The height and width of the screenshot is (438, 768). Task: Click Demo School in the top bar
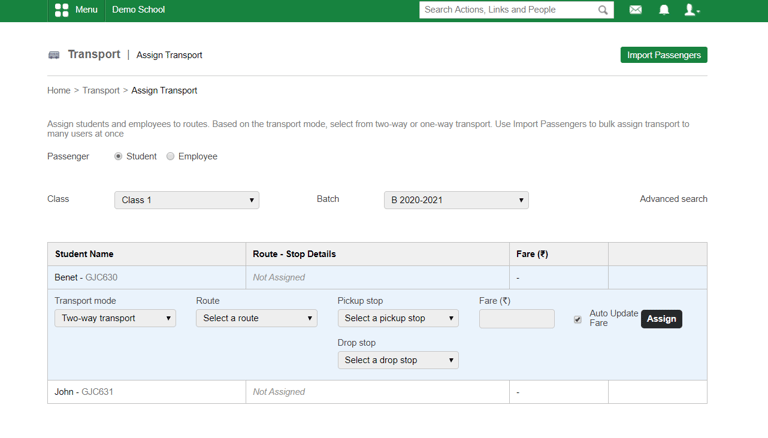(x=138, y=10)
